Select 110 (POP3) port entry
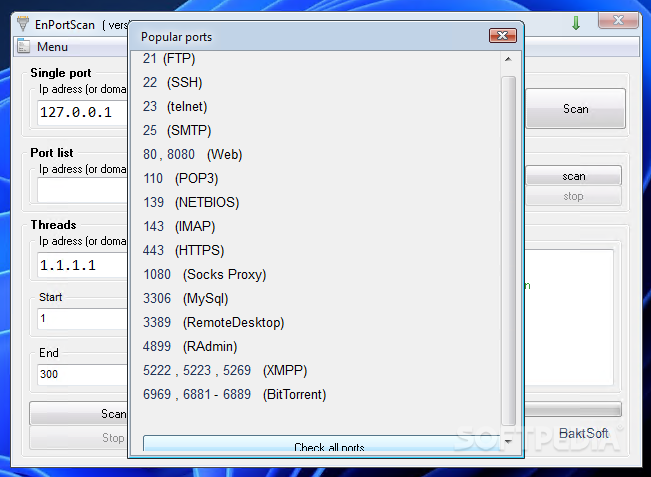This screenshot has height=477, width=651. pyautogui.click(x=181, y=179)
